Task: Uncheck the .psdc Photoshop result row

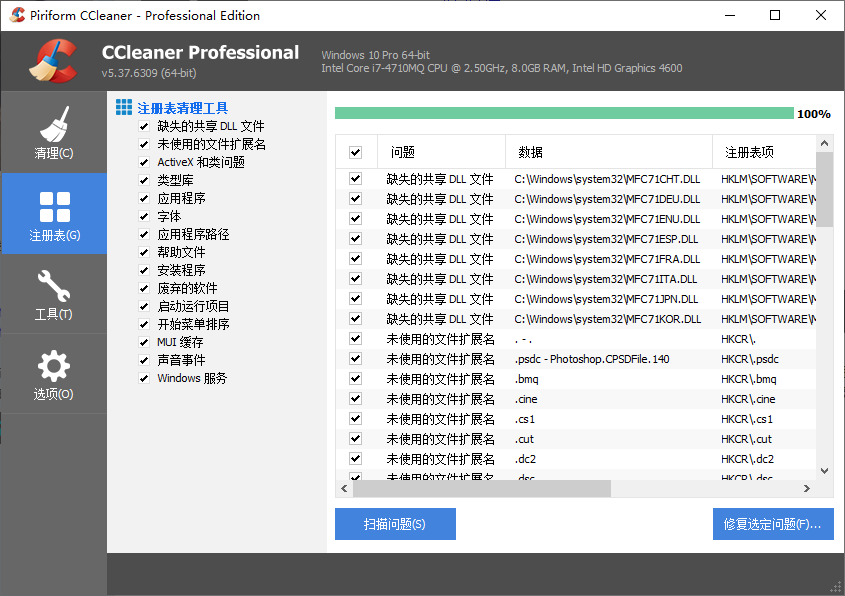Action: (356, 359)
